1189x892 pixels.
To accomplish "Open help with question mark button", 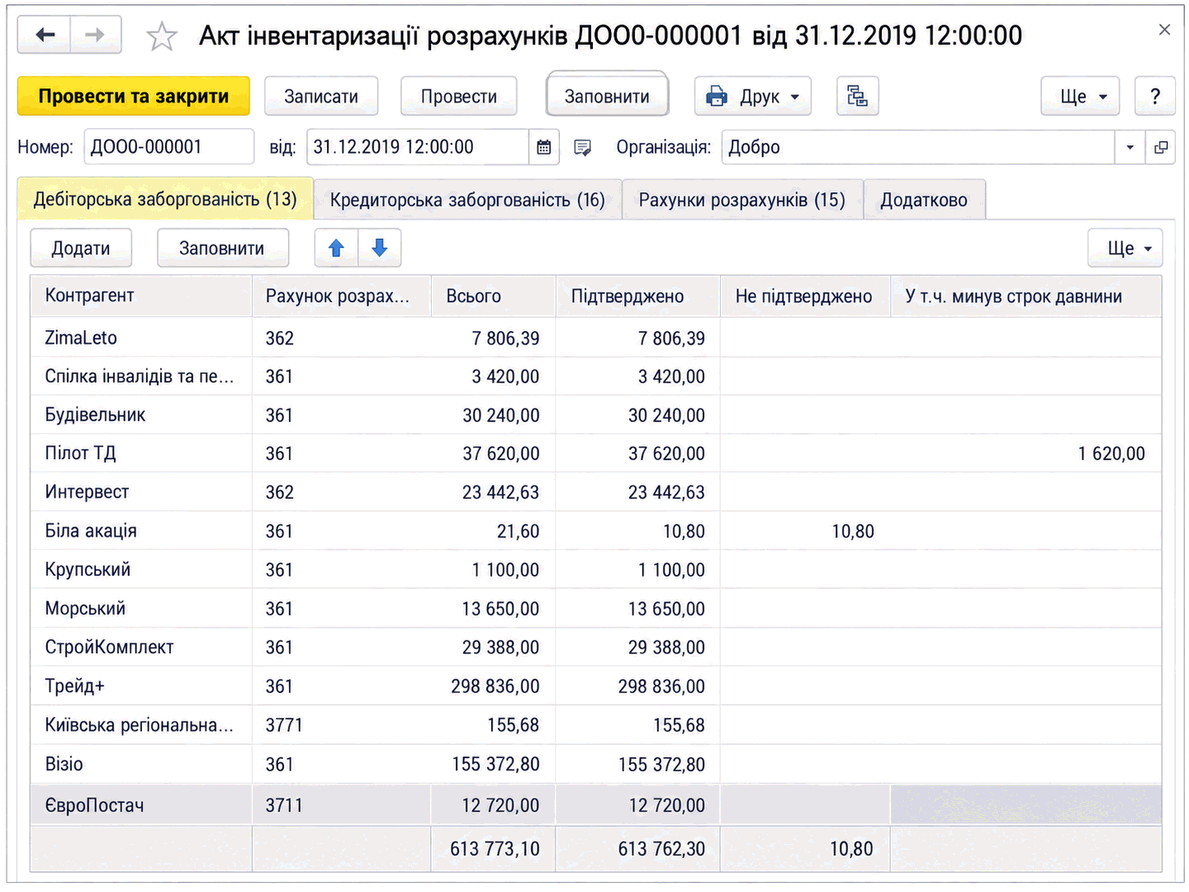I will click(1155, 96).
